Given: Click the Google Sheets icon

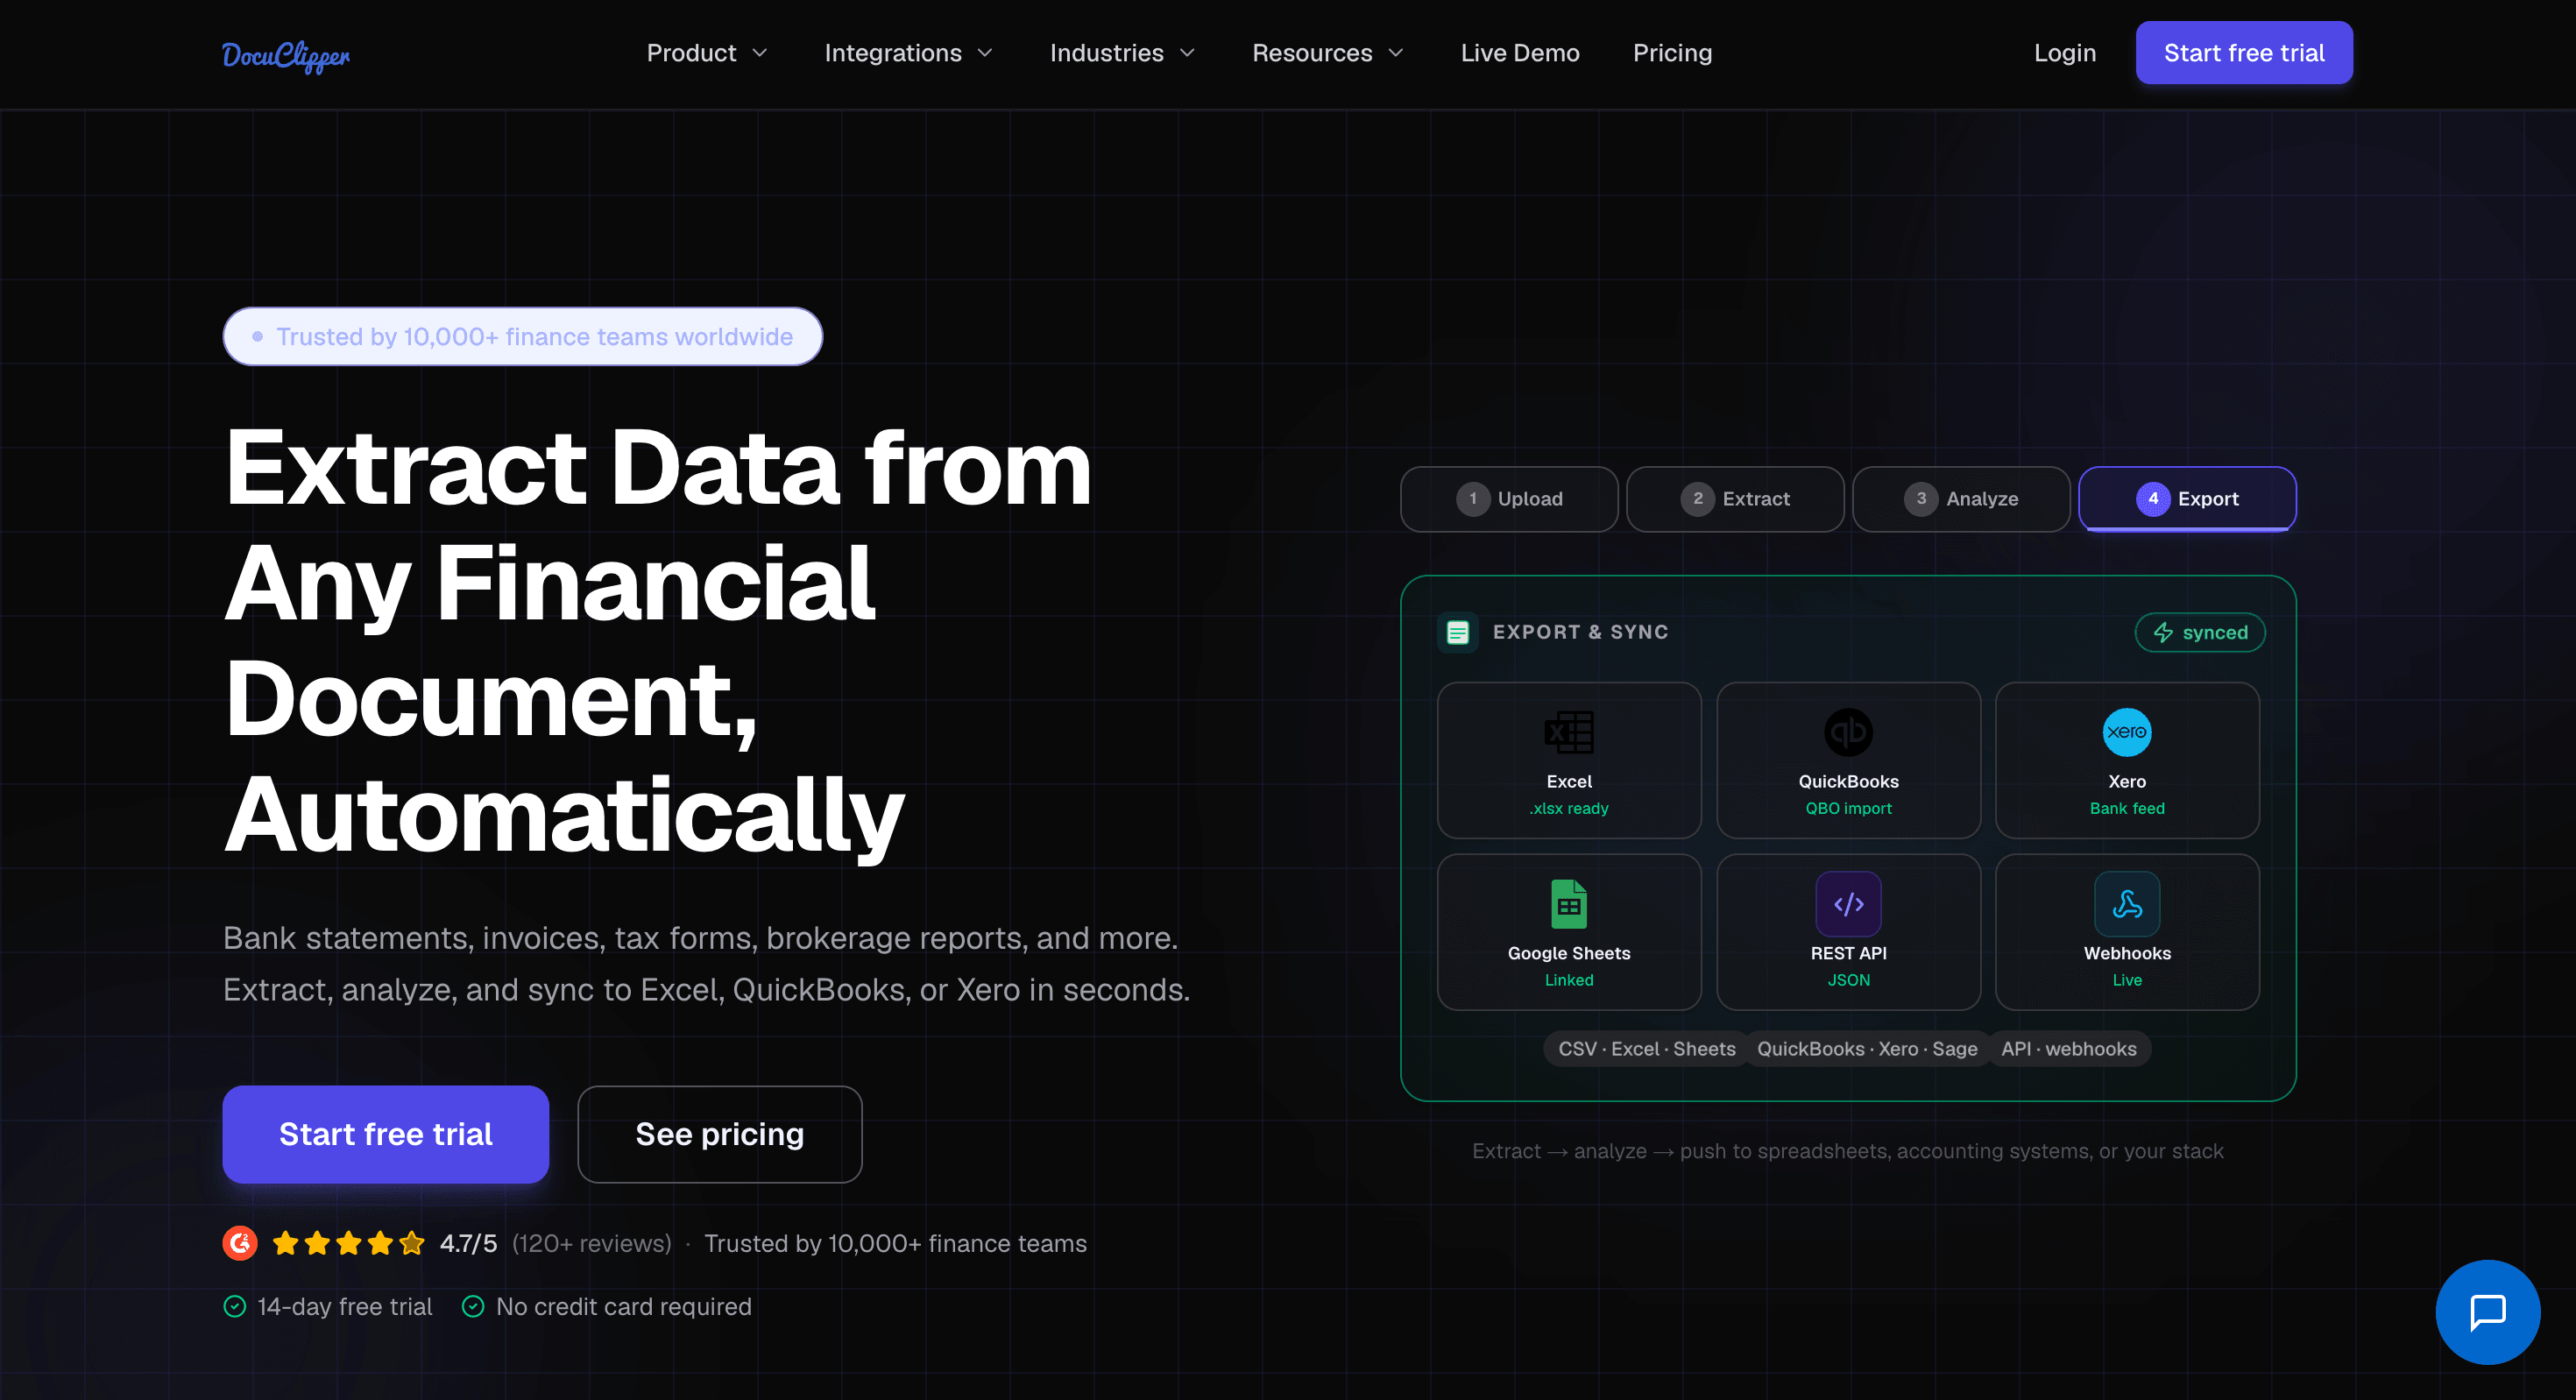Looking at the screenshot, I should point(1569,904).
